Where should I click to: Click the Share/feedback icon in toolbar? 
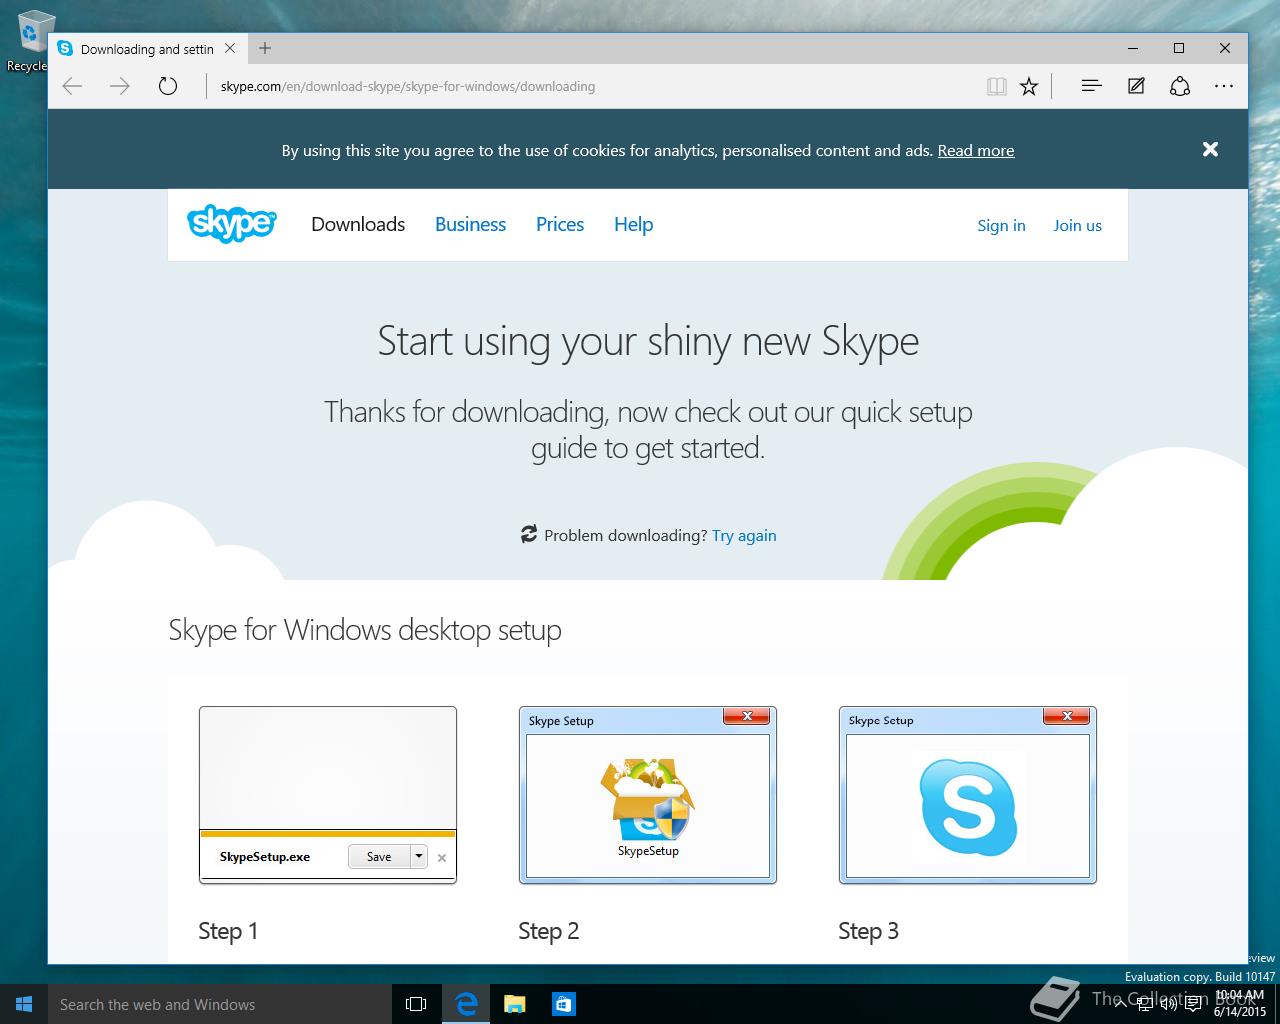tap(1180, 86)
